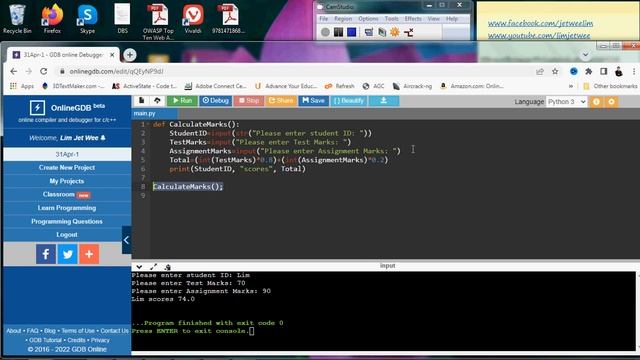Open CamStudio Options menu

(x=368, y=19)
